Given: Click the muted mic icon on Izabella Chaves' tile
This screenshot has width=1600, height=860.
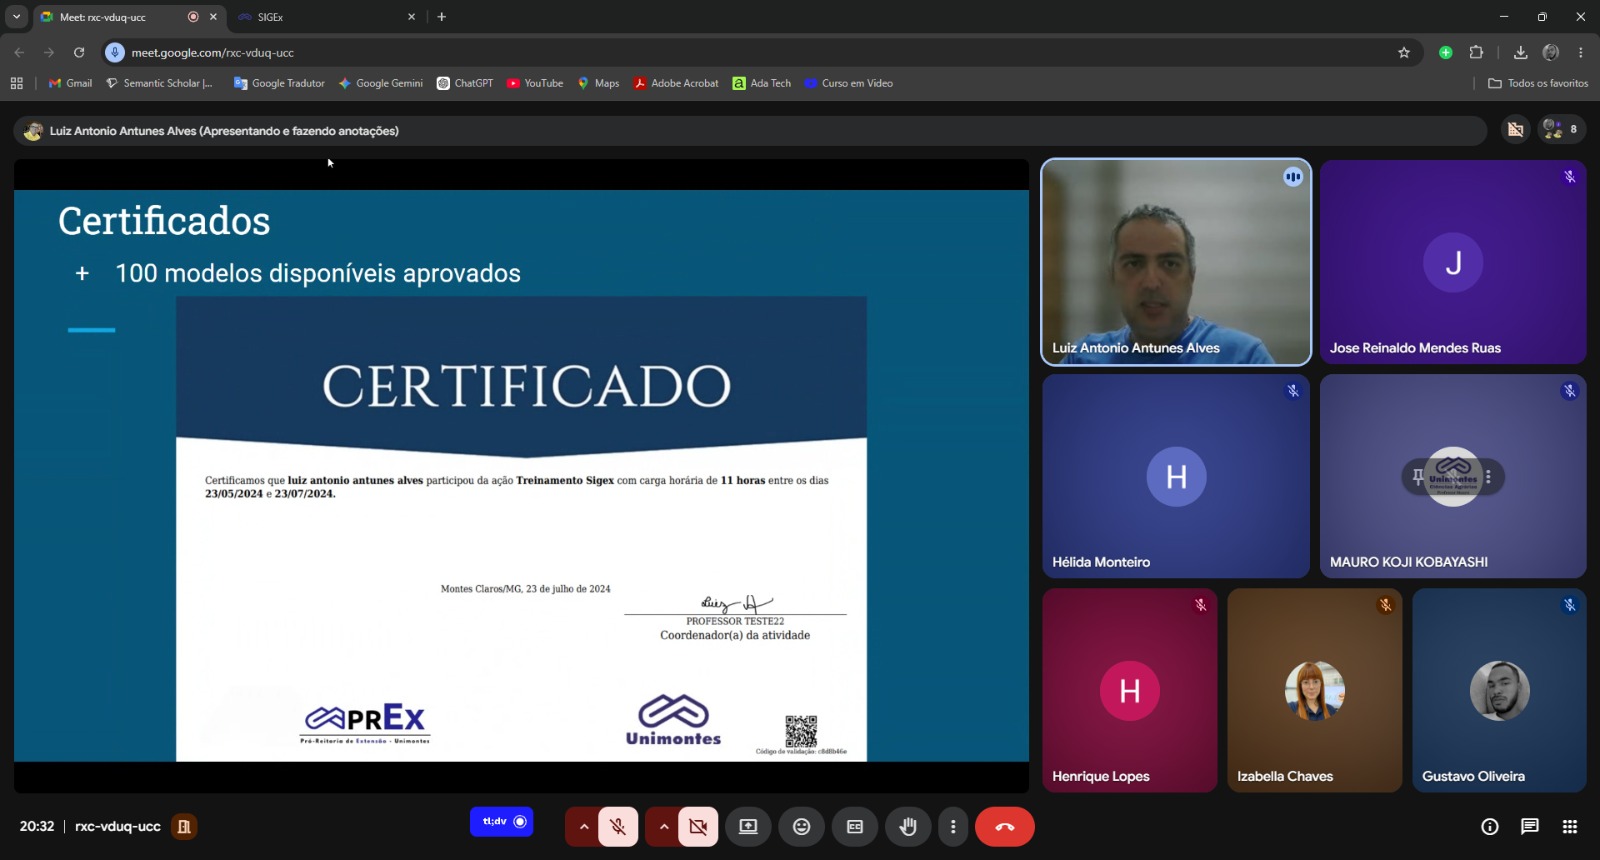Looking at the screenshot, I should pyautogui.click(x=1386, y=605).
